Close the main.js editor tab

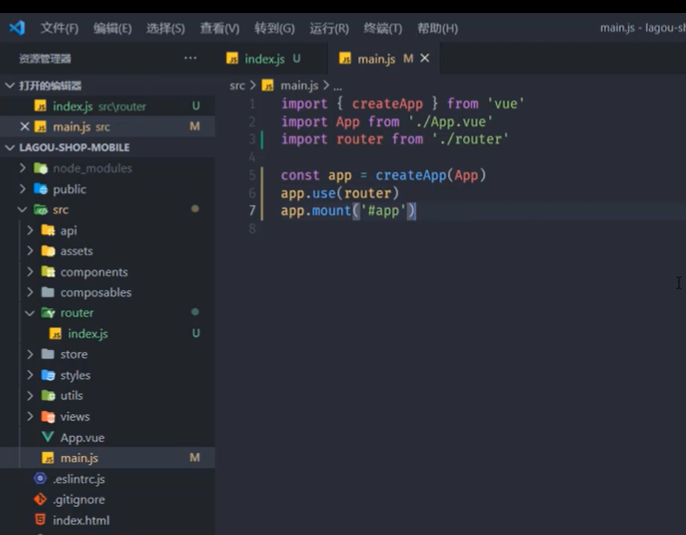tap(424, 58)
